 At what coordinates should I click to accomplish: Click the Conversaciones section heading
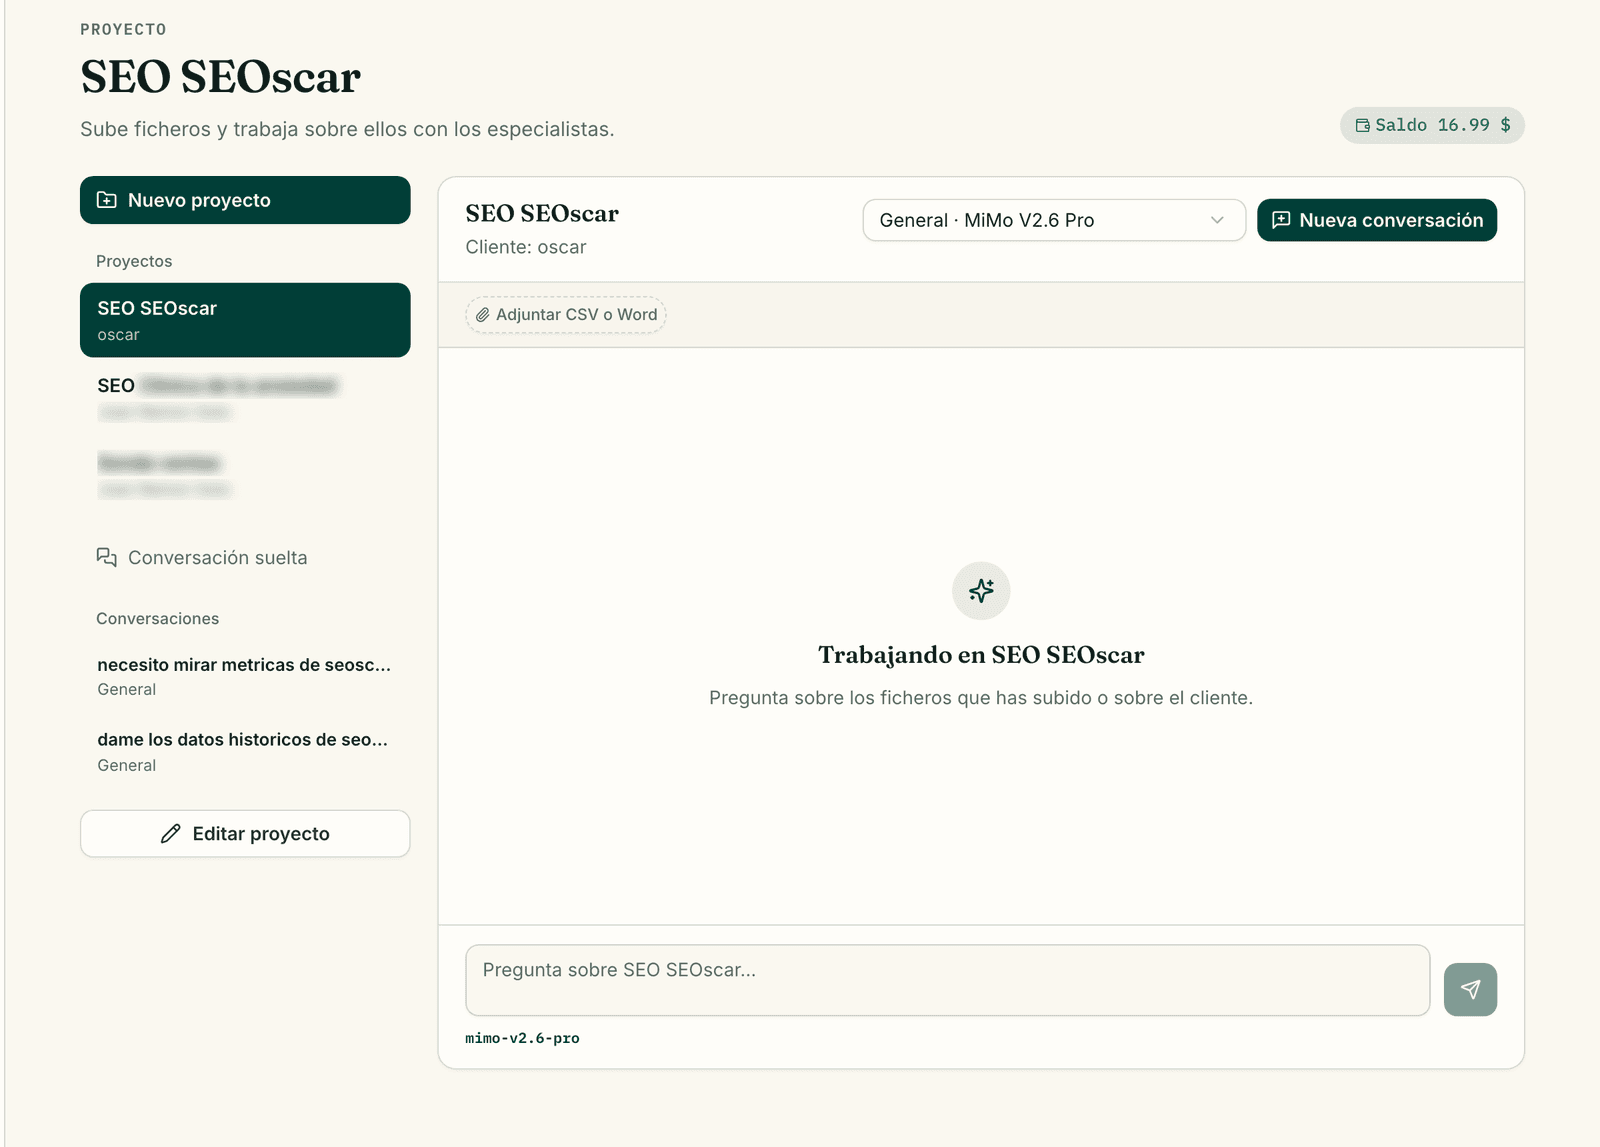pyautogui.click(x=157, y=619)
